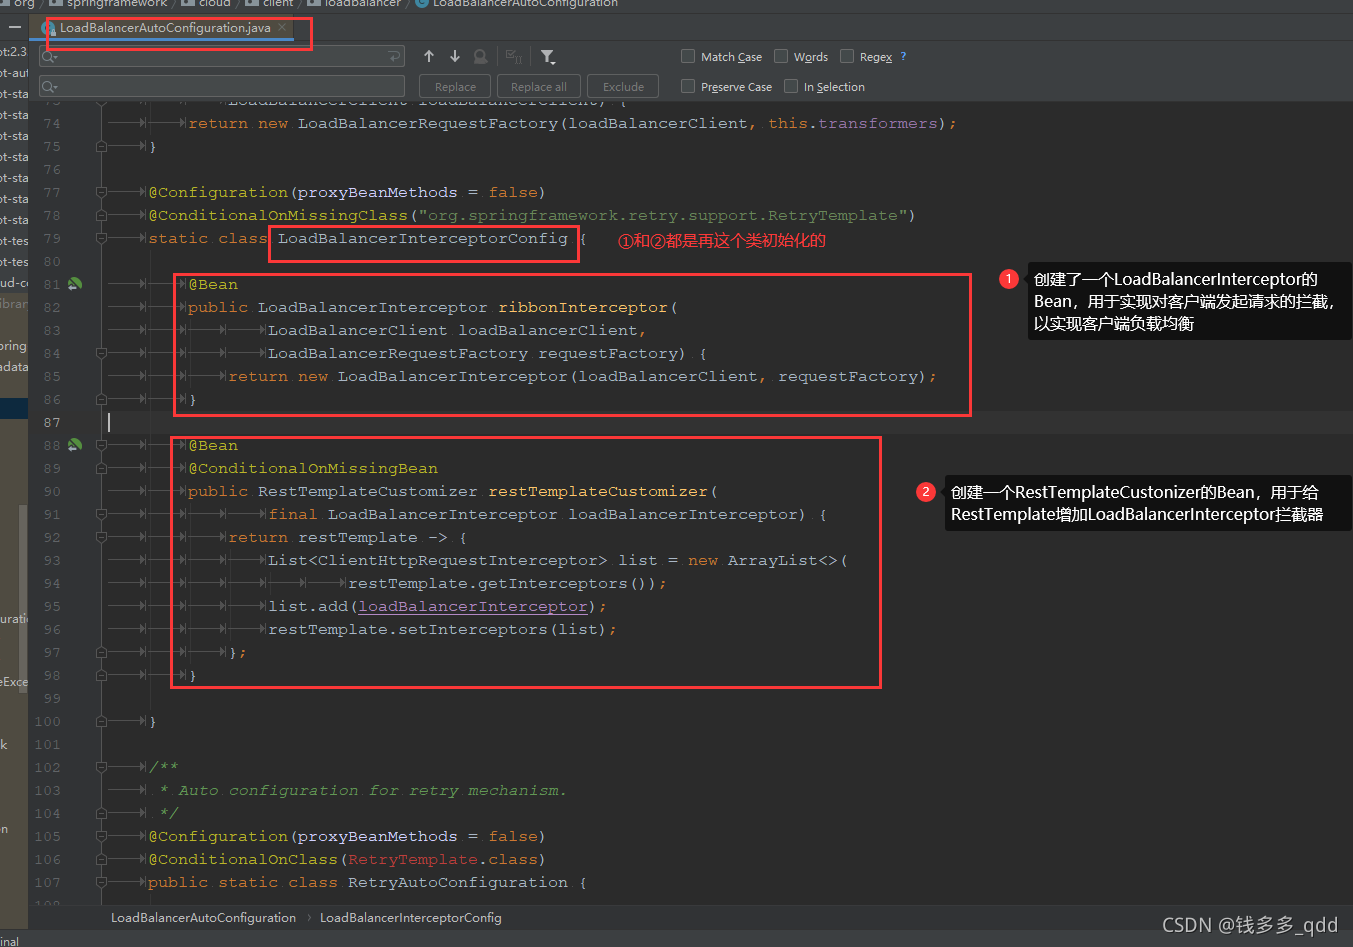Click class file icon on the editor tab
This screenshot has height=947, width=1353.
pyautogui.click(x=50, y=28)
